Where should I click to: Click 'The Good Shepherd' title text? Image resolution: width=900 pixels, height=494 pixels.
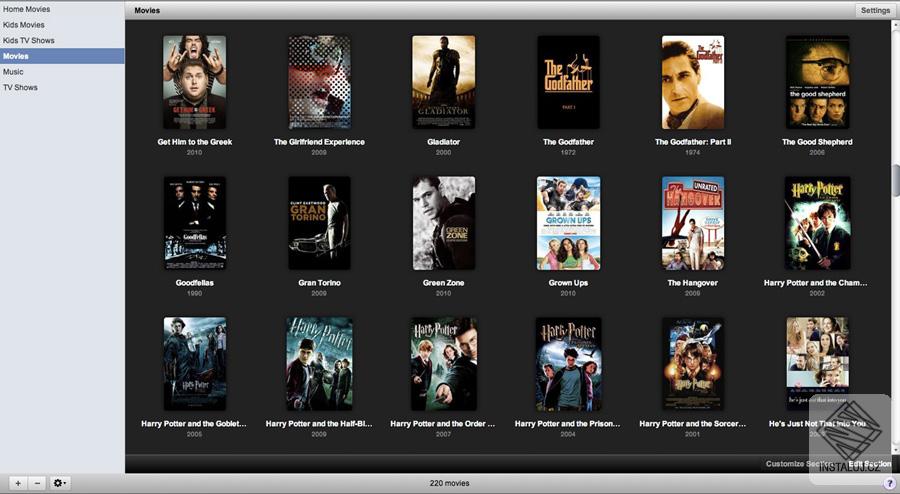tap(817, 142)
